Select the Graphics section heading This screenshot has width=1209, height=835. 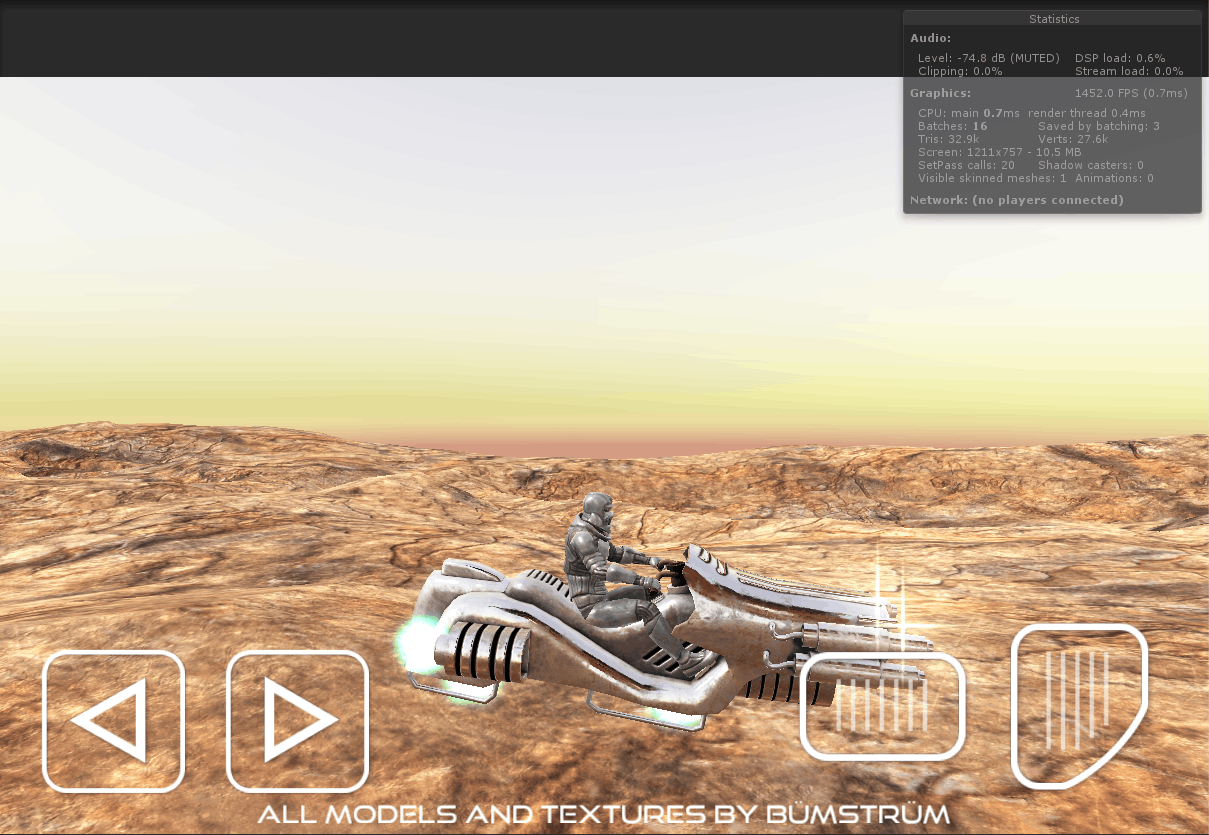[940, 93]
